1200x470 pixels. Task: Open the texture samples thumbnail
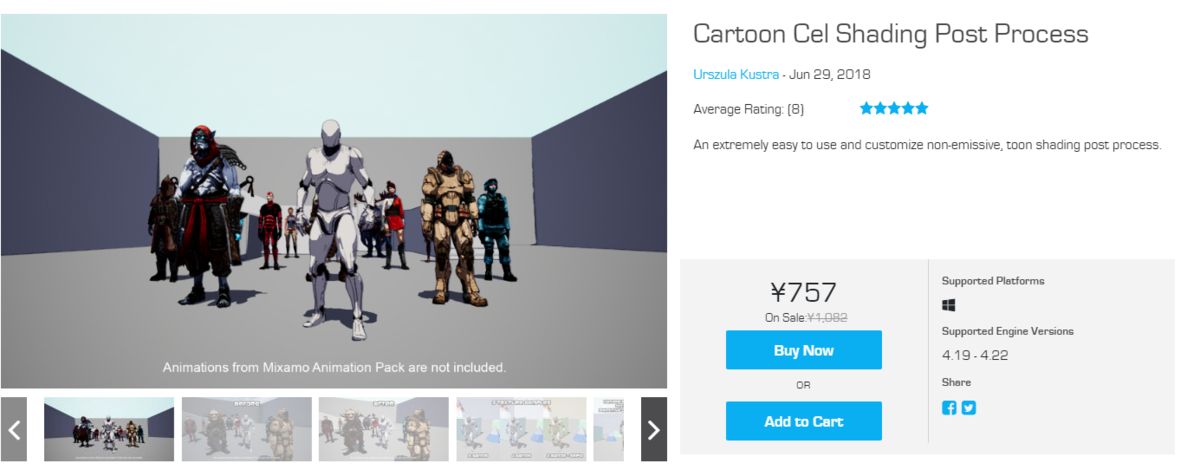pyautogui.click(x=520, y=430)
